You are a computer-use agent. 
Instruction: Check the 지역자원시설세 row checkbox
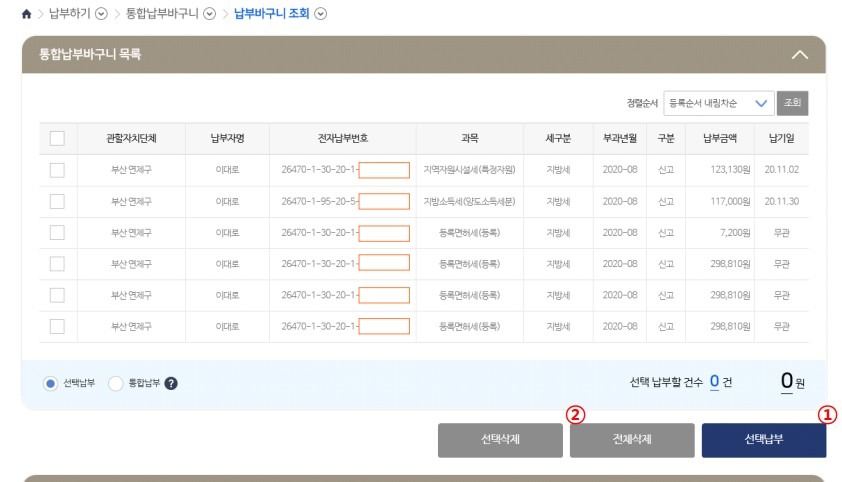point(57,170)
